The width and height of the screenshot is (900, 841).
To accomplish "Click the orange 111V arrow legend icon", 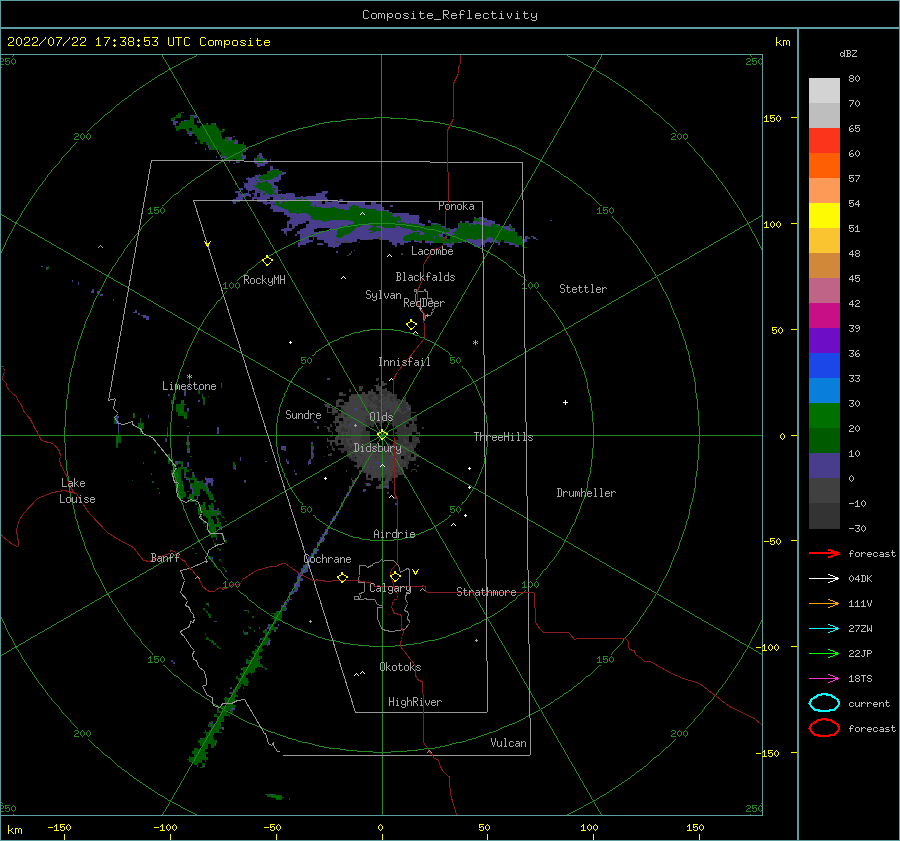I will tap(824, 603).
